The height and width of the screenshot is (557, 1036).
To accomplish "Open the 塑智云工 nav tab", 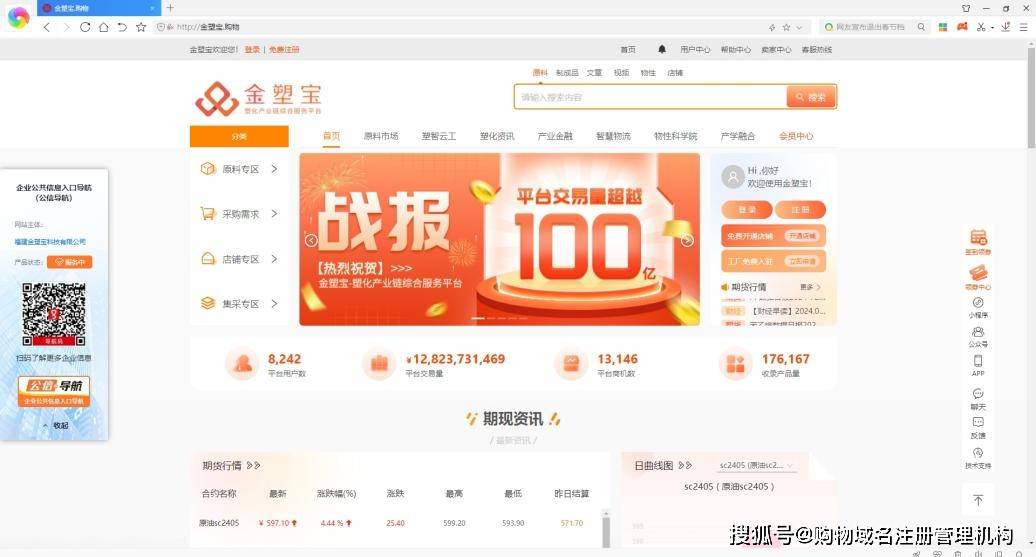I will pyautogui.click(x=439, y=136).
